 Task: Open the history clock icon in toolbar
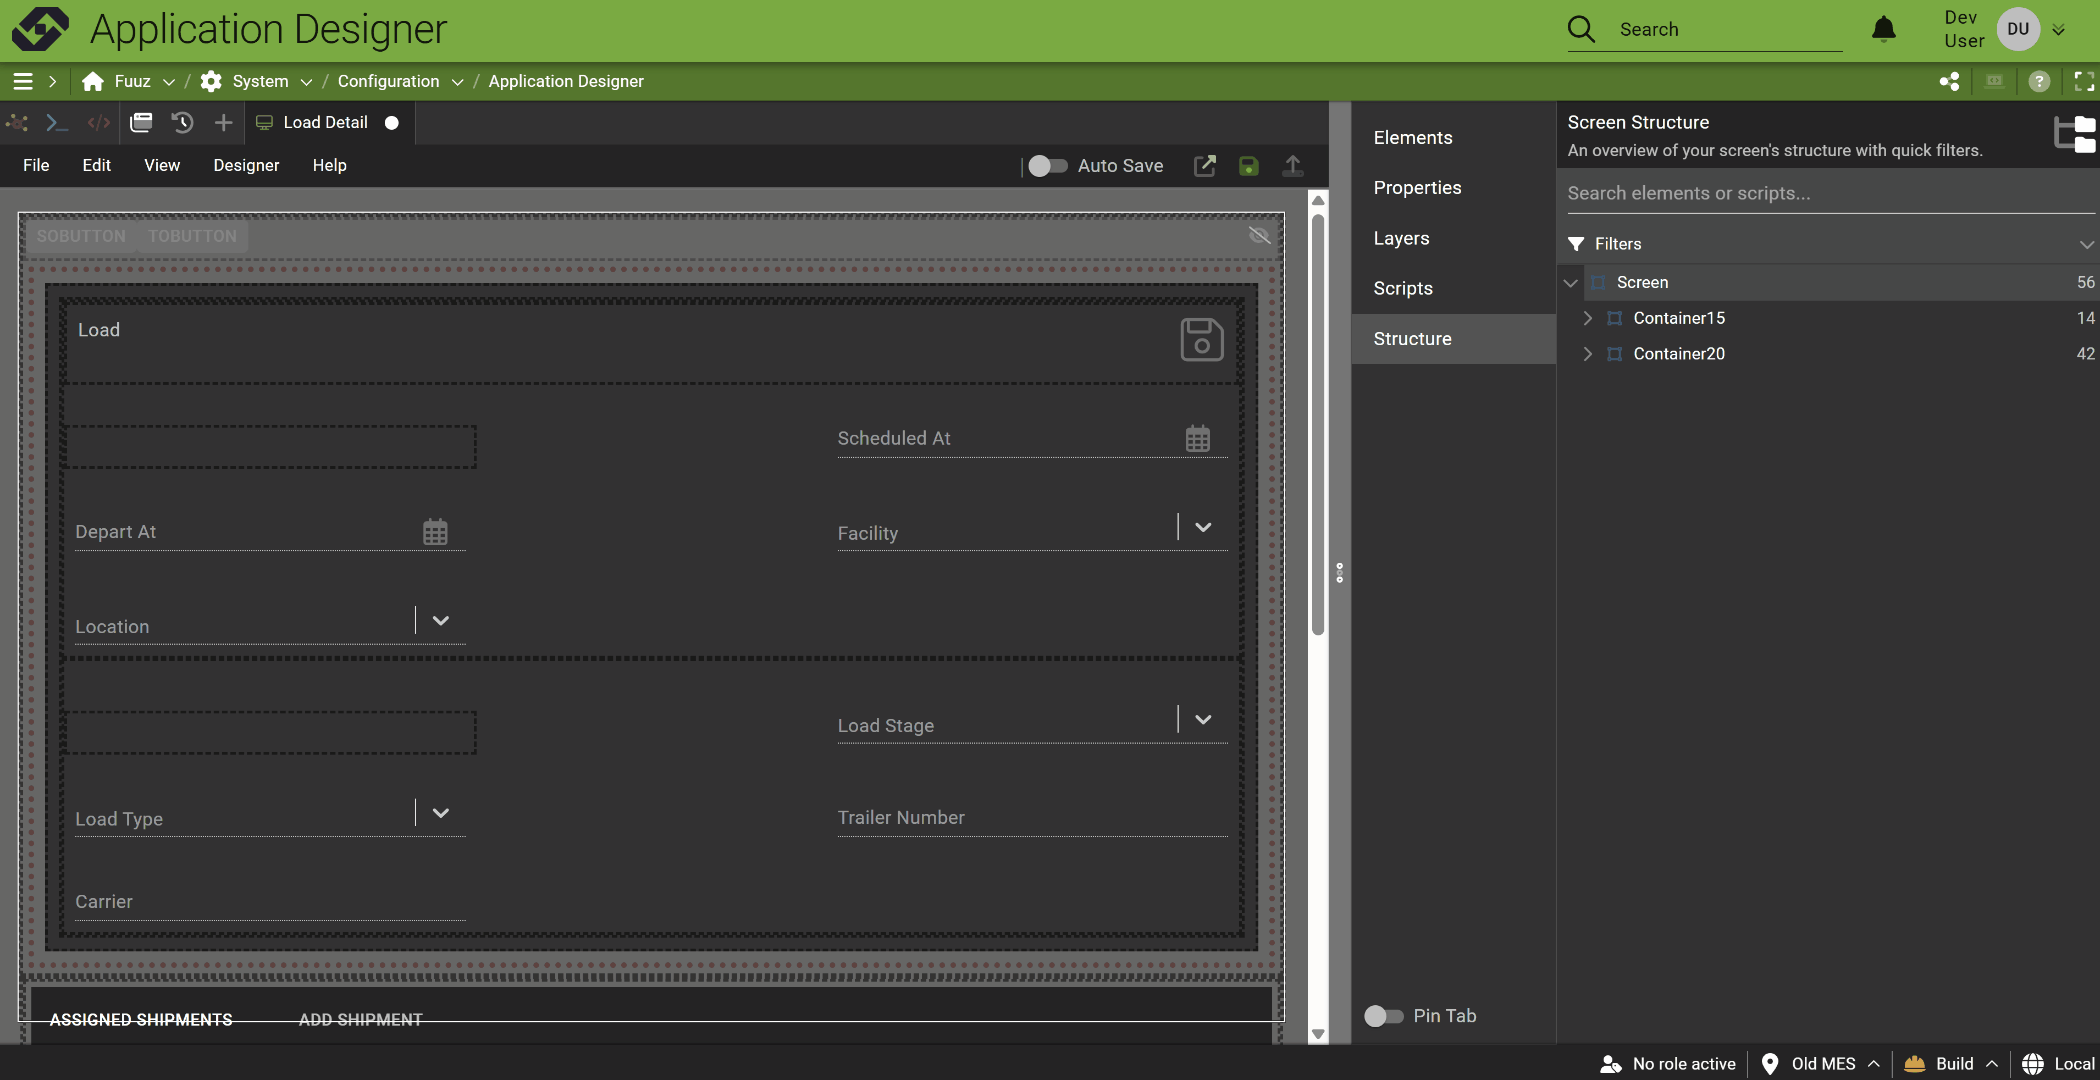182,122
